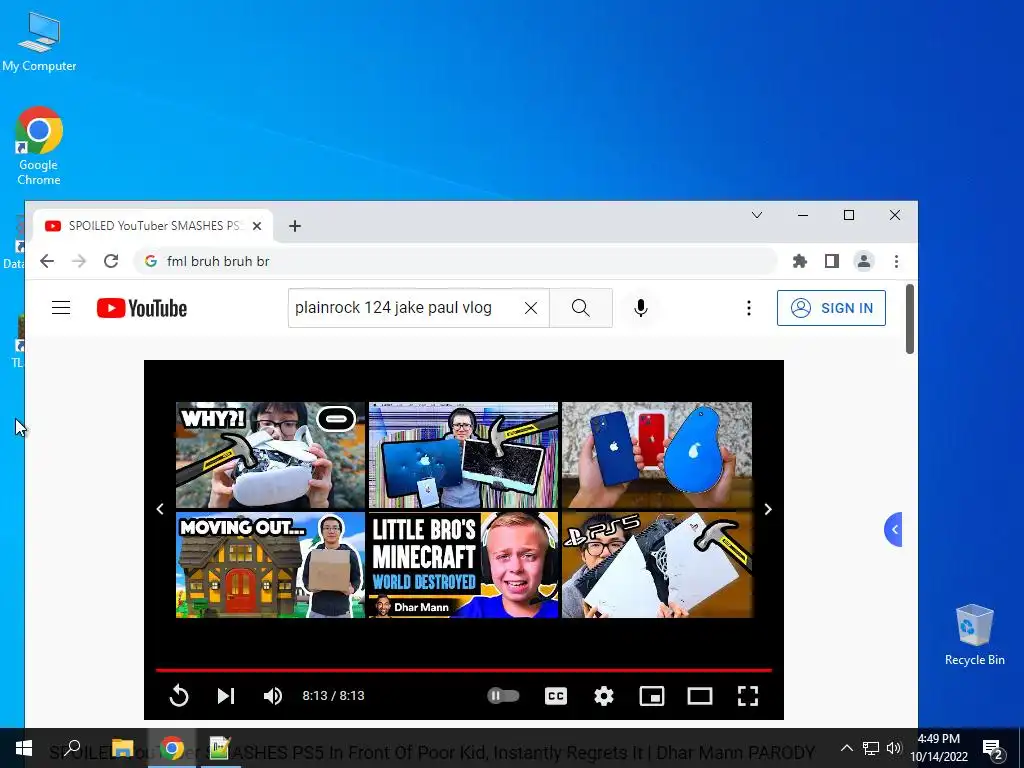This screenshot has width=1024, height=768.
Task: Open the PS5 hammer video thumbnail
Action: (657, 565)
